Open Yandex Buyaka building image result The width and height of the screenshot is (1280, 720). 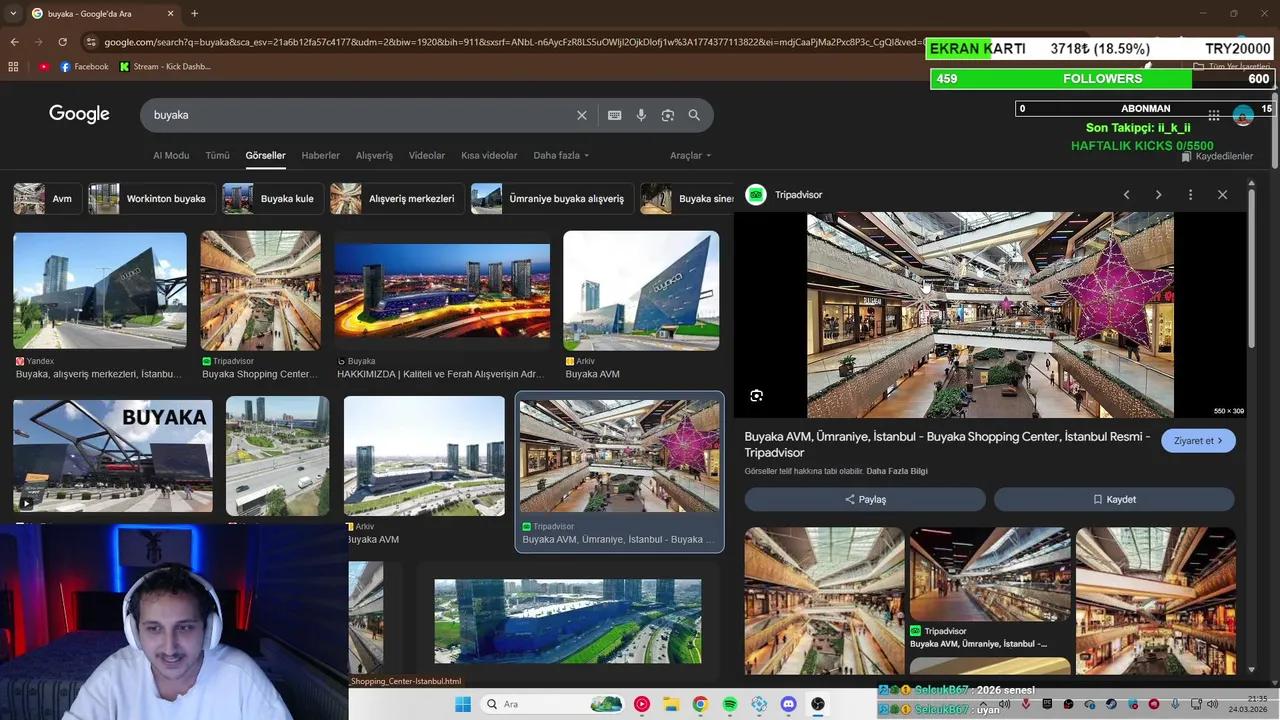[x=100, y=291]
